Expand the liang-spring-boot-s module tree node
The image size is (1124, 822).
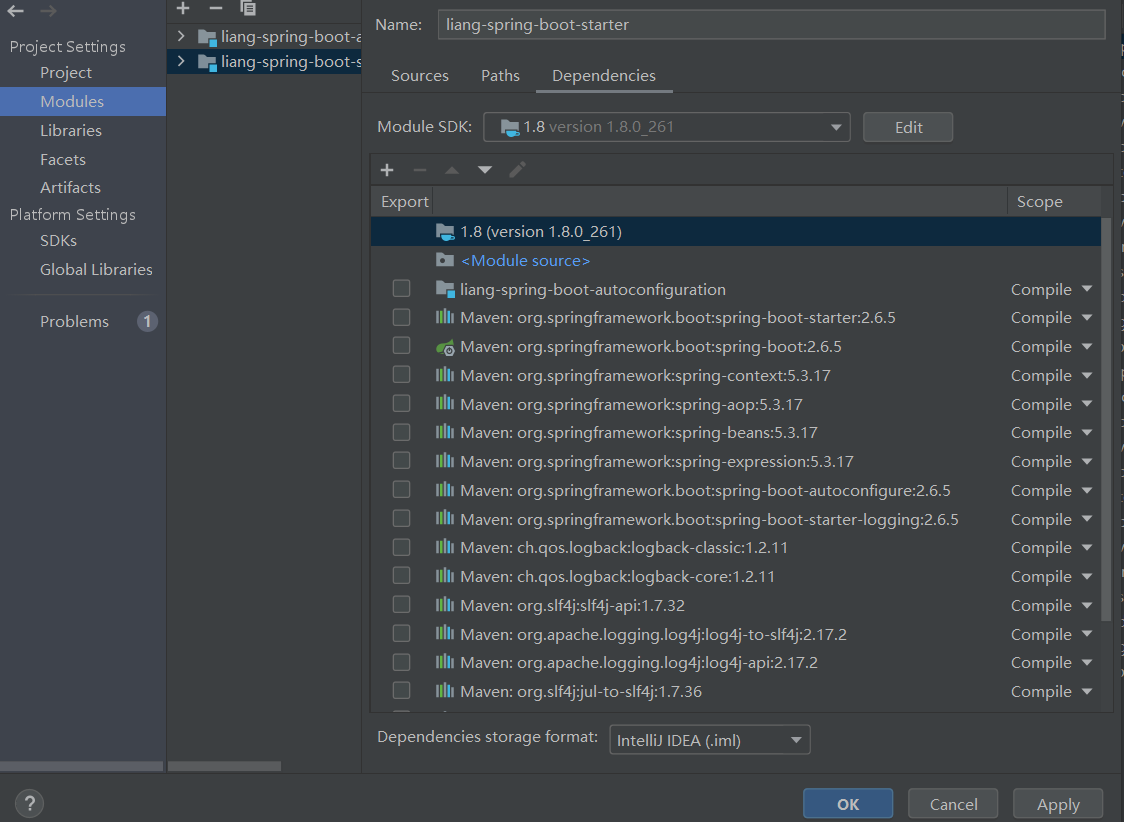pos(181,62)
